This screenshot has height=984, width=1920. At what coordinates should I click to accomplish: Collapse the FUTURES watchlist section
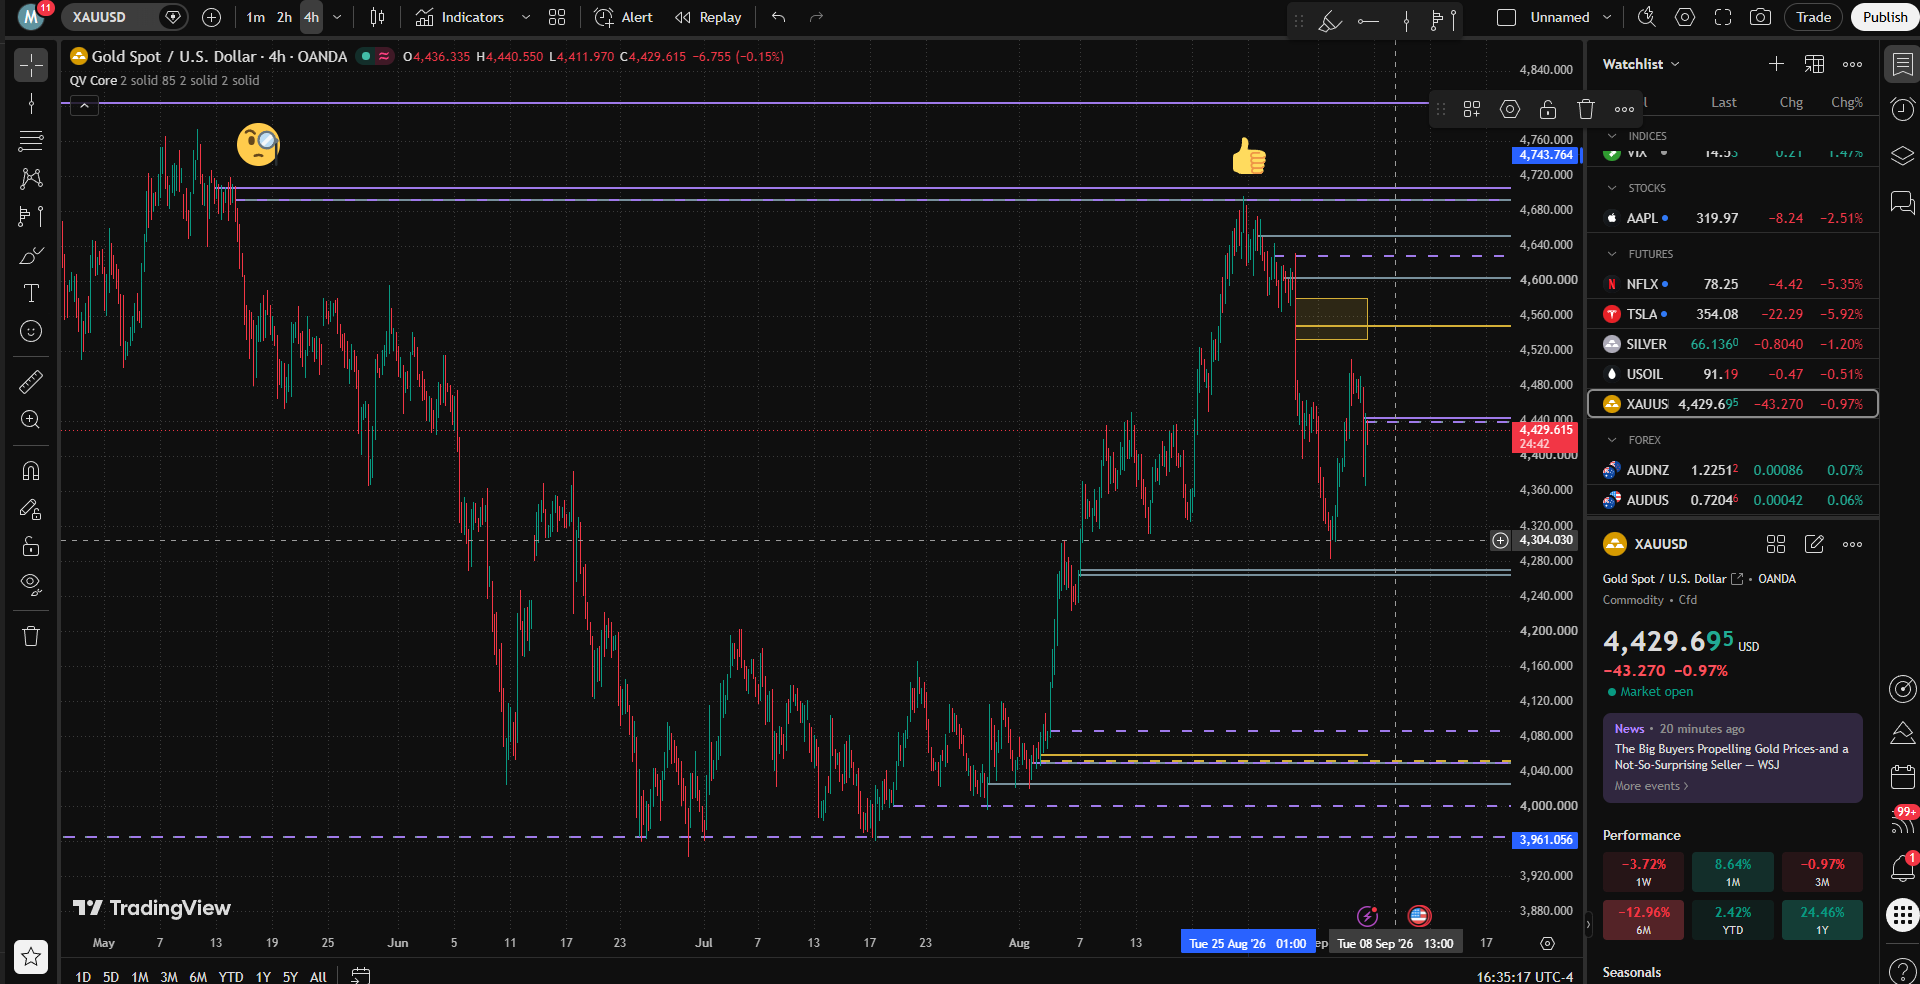[1612, 254]
